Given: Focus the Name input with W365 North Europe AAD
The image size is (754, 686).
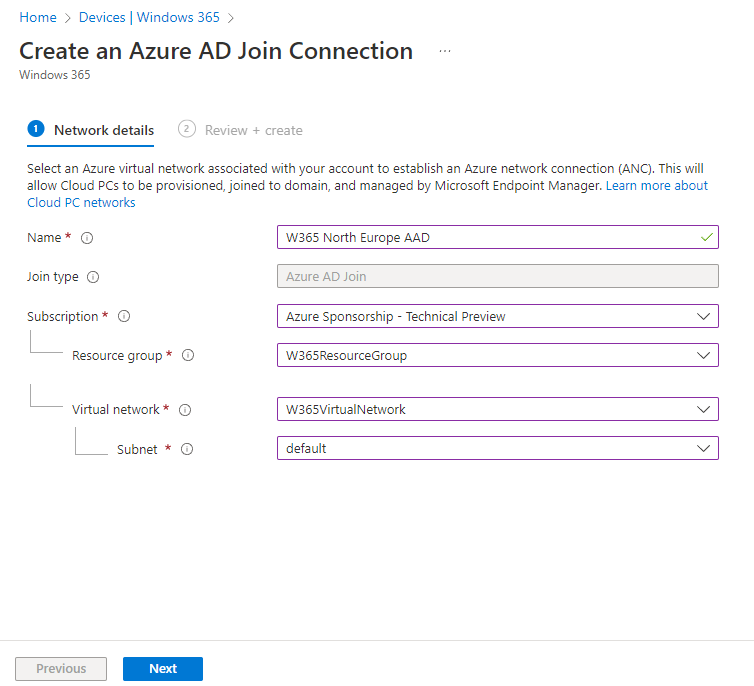Looking at the screenshot, I should pyautogui.click(x=498, y=237).
